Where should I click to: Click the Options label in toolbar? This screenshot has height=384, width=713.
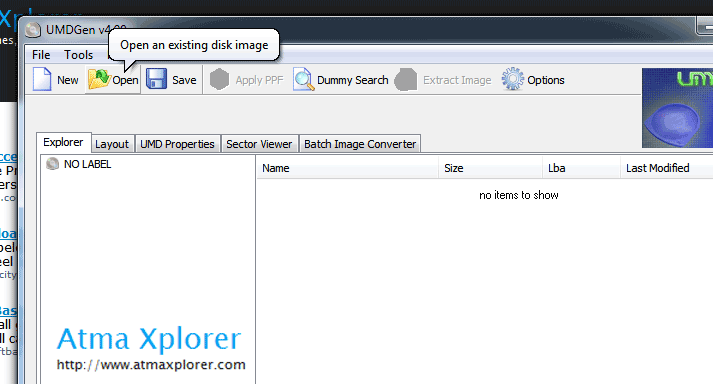(546, 80)
